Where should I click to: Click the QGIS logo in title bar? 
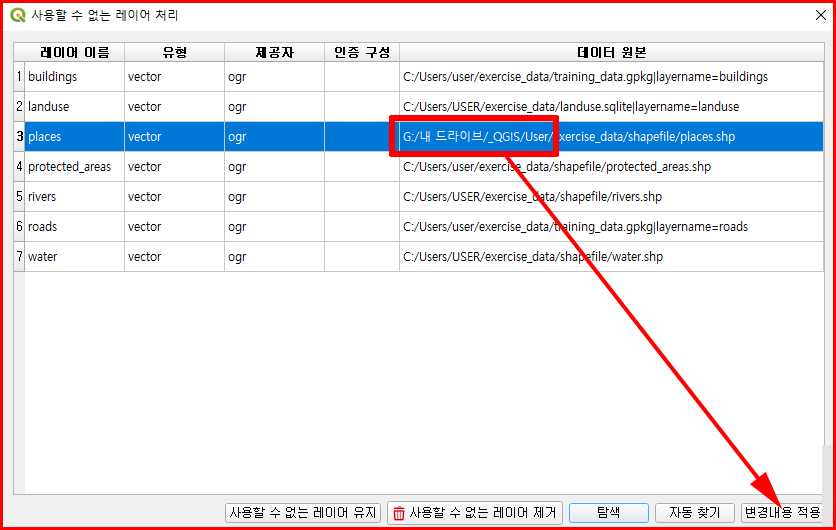click(x=18, y=15)
